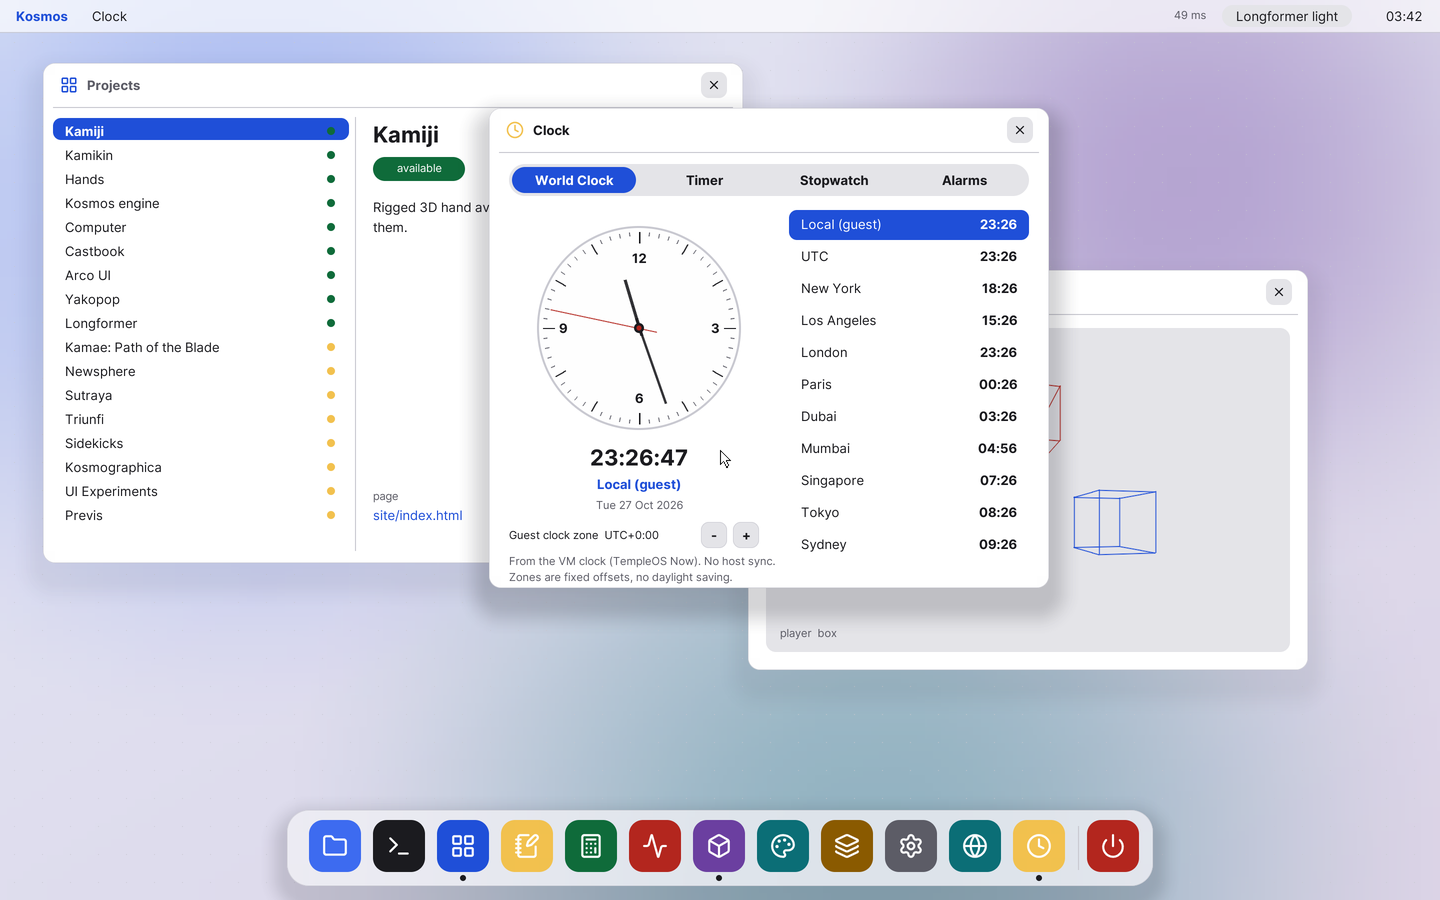This screenshot has width=1440, height=900.
Task: Select UI Experiments in Projects list
Action: click(x=201, y=491)
